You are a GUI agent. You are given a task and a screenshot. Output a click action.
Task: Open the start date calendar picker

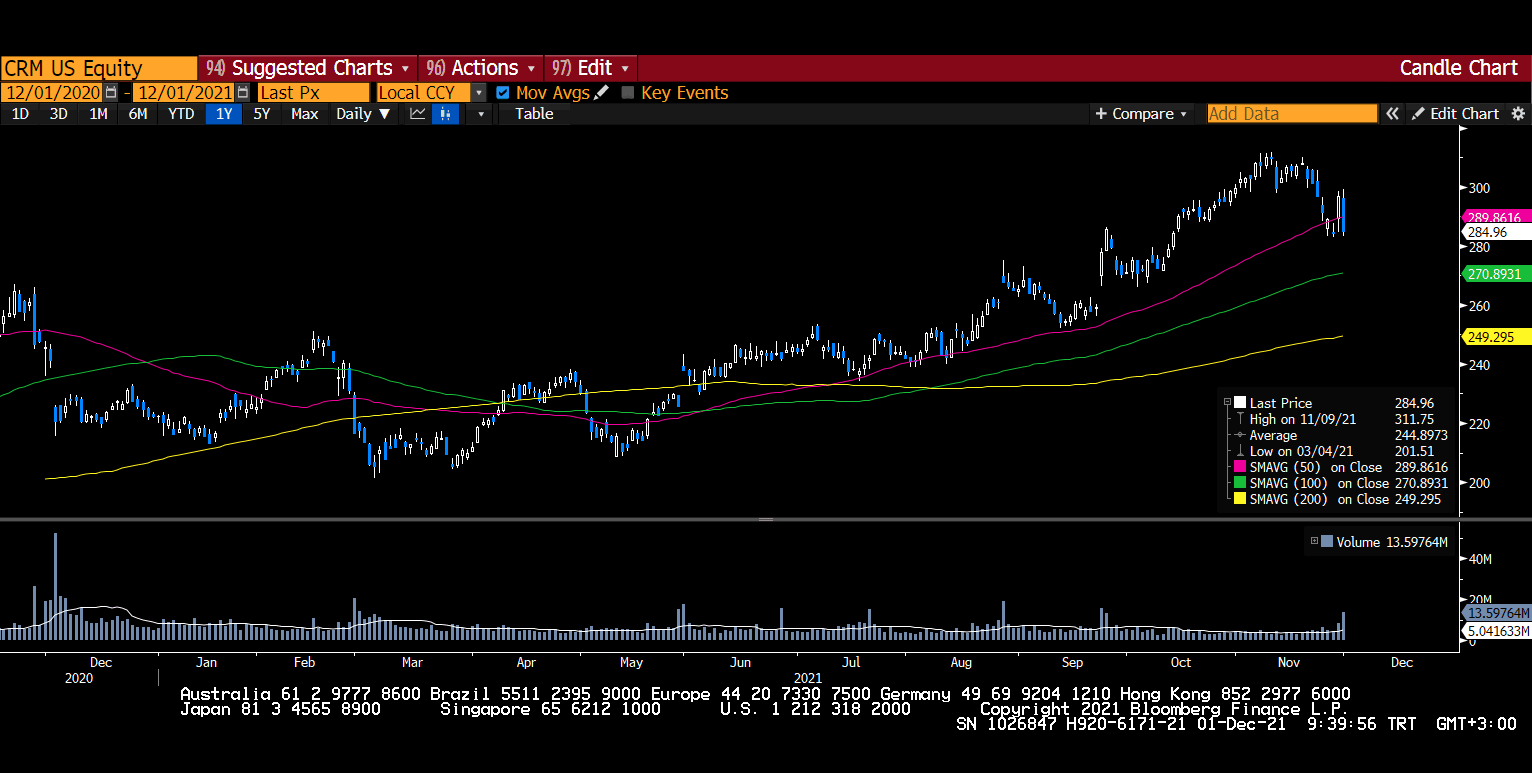[x=111, y=92]
